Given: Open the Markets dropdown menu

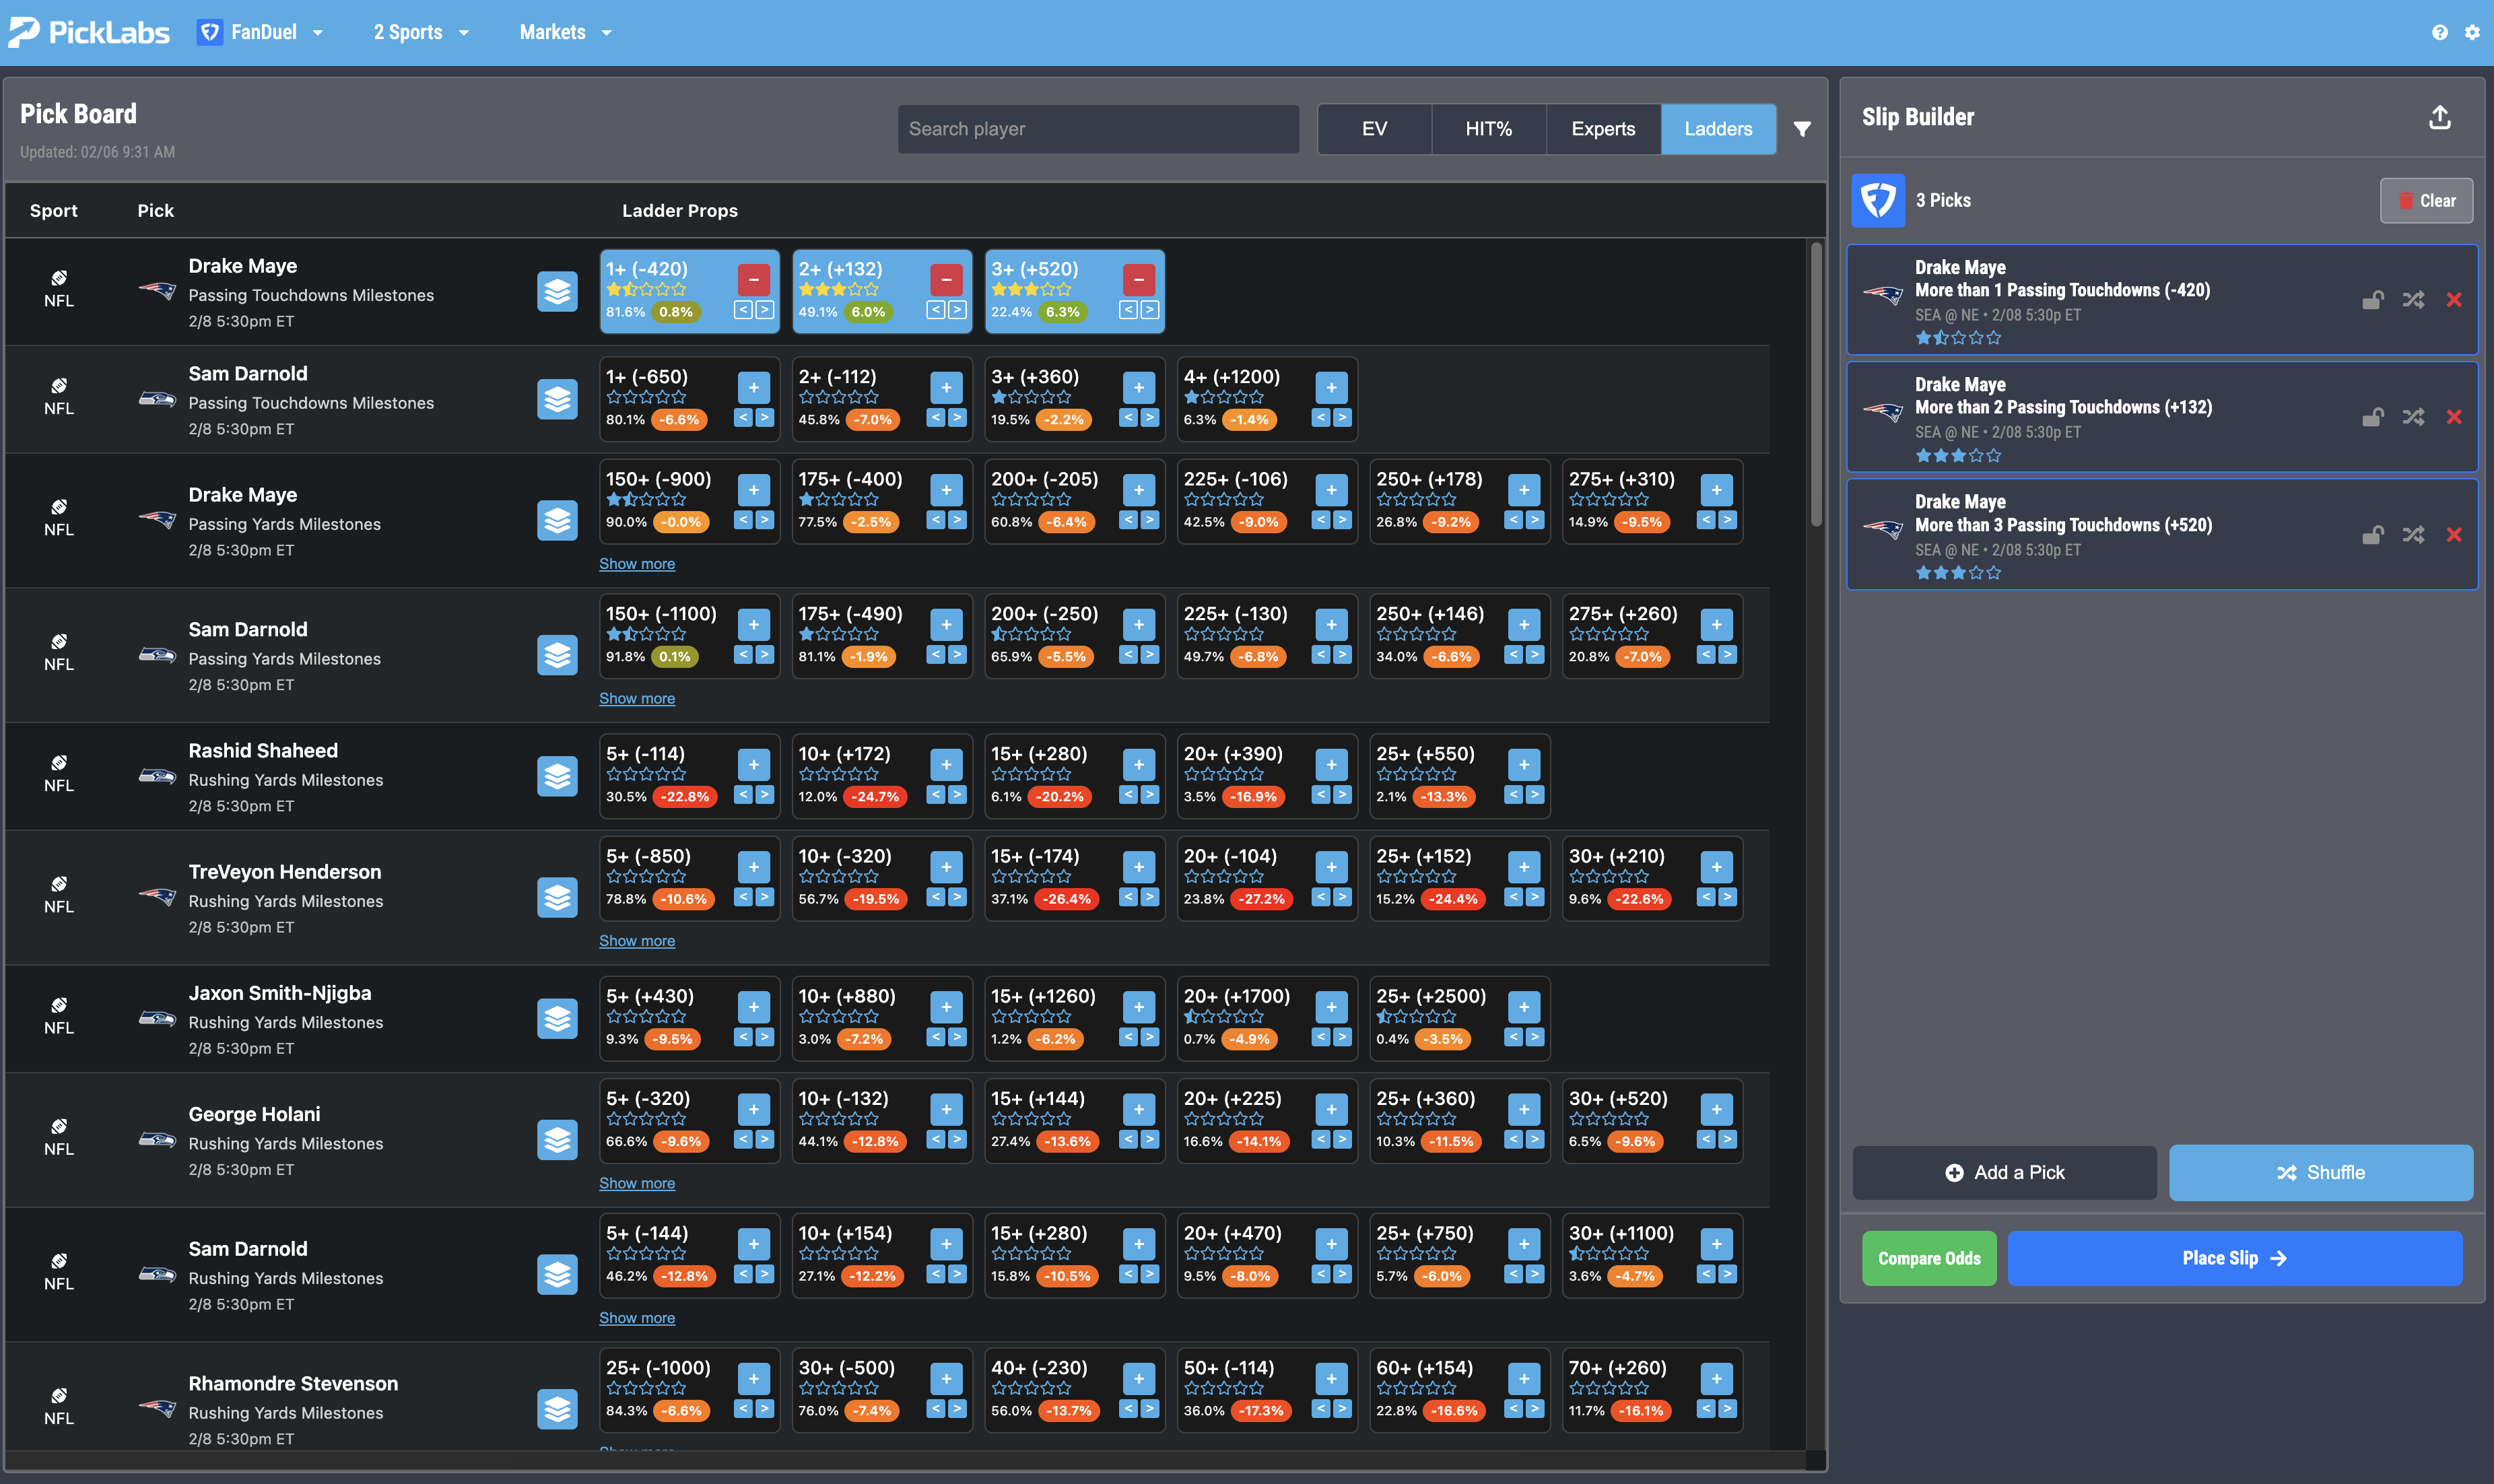Looking at the screenshot, I should coord(565,32).
